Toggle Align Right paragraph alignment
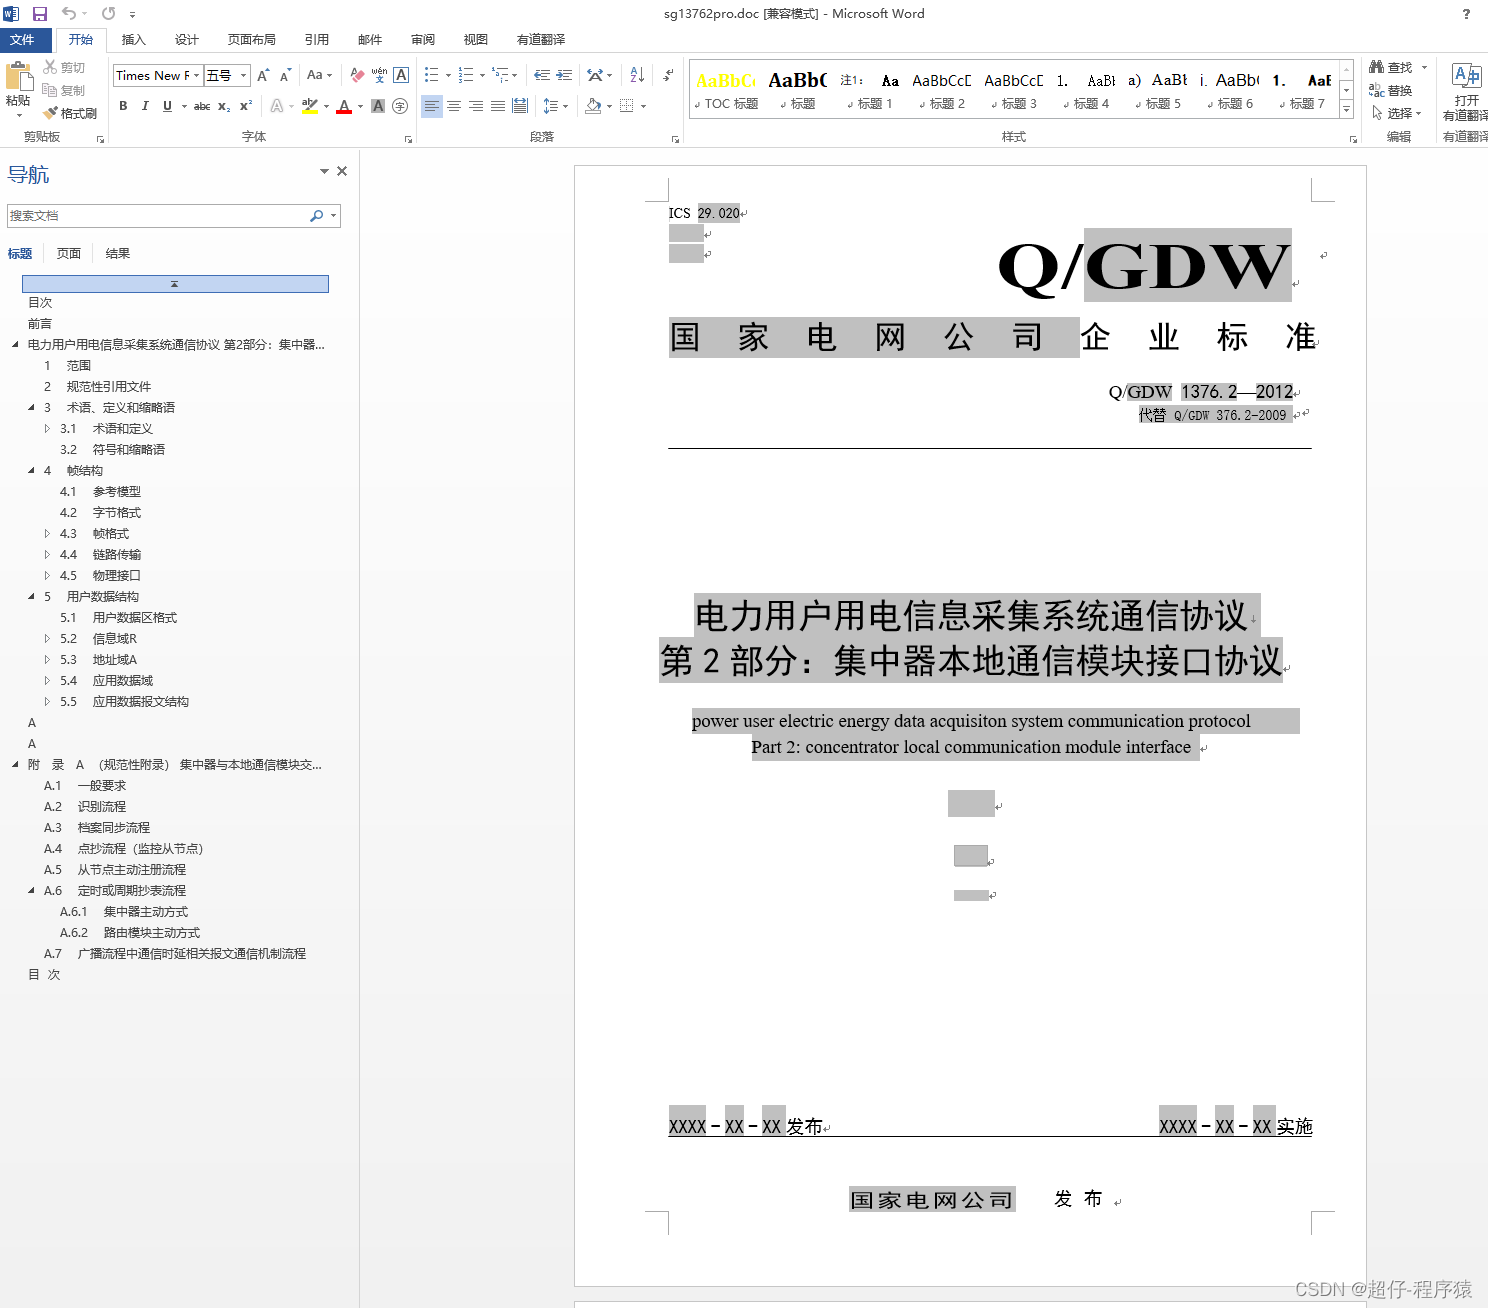Viewport: 1488px width, 1308px height. (476, 106)
